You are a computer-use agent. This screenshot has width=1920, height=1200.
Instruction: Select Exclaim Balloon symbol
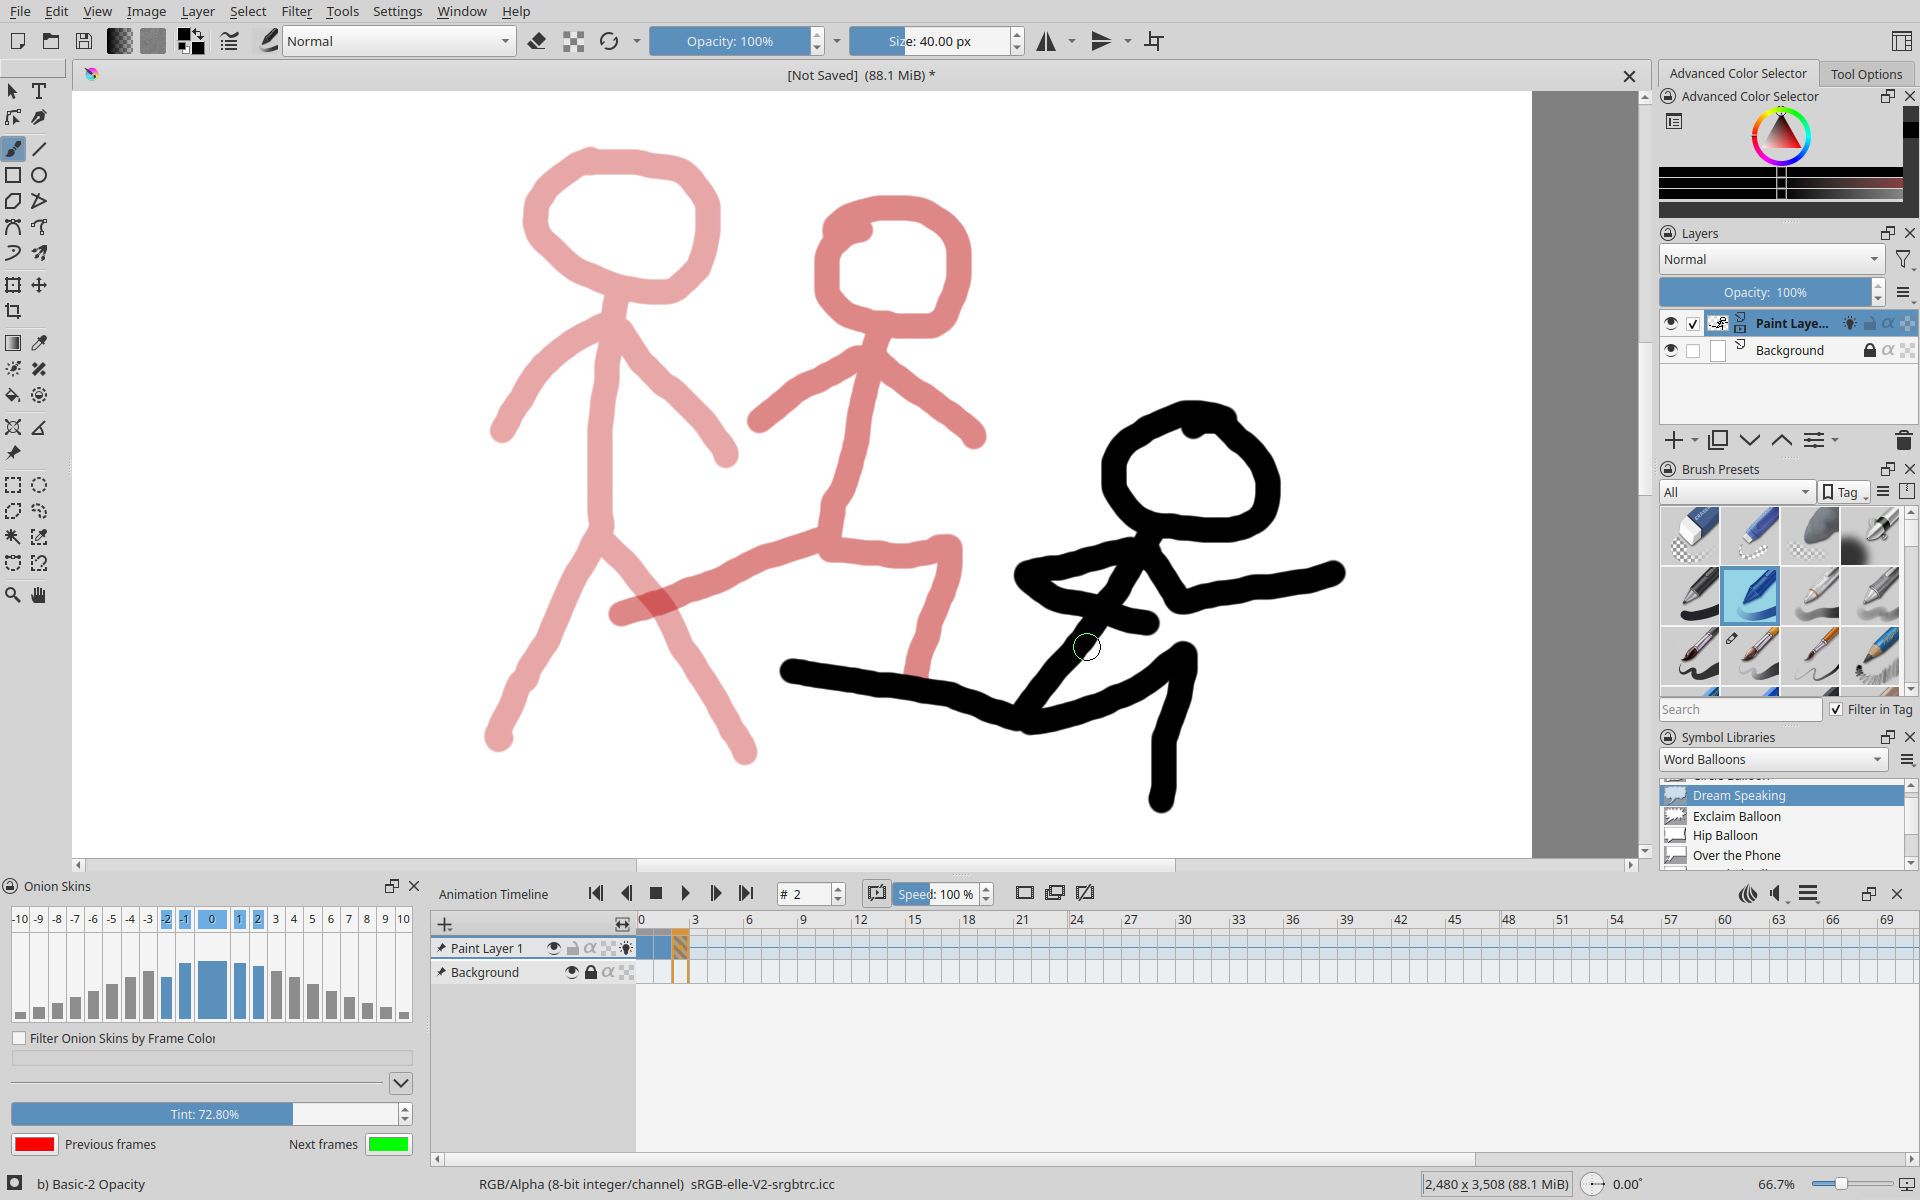pos(1736,816)
